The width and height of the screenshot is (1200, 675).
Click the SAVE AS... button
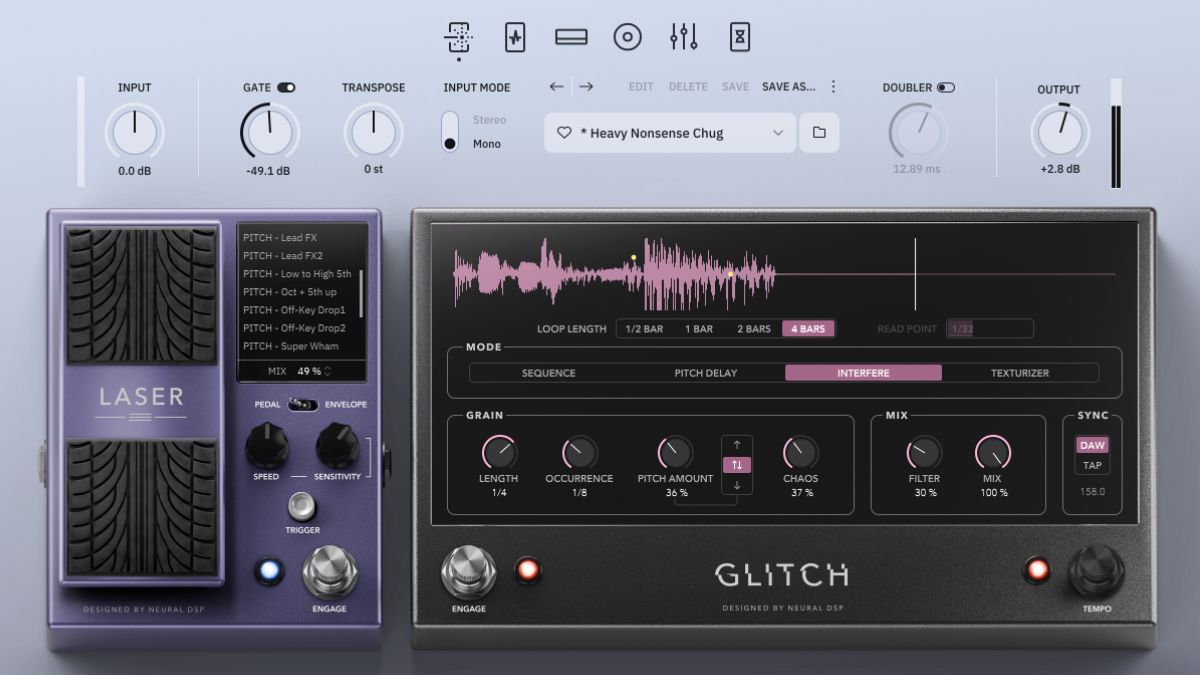coord(788,87)
